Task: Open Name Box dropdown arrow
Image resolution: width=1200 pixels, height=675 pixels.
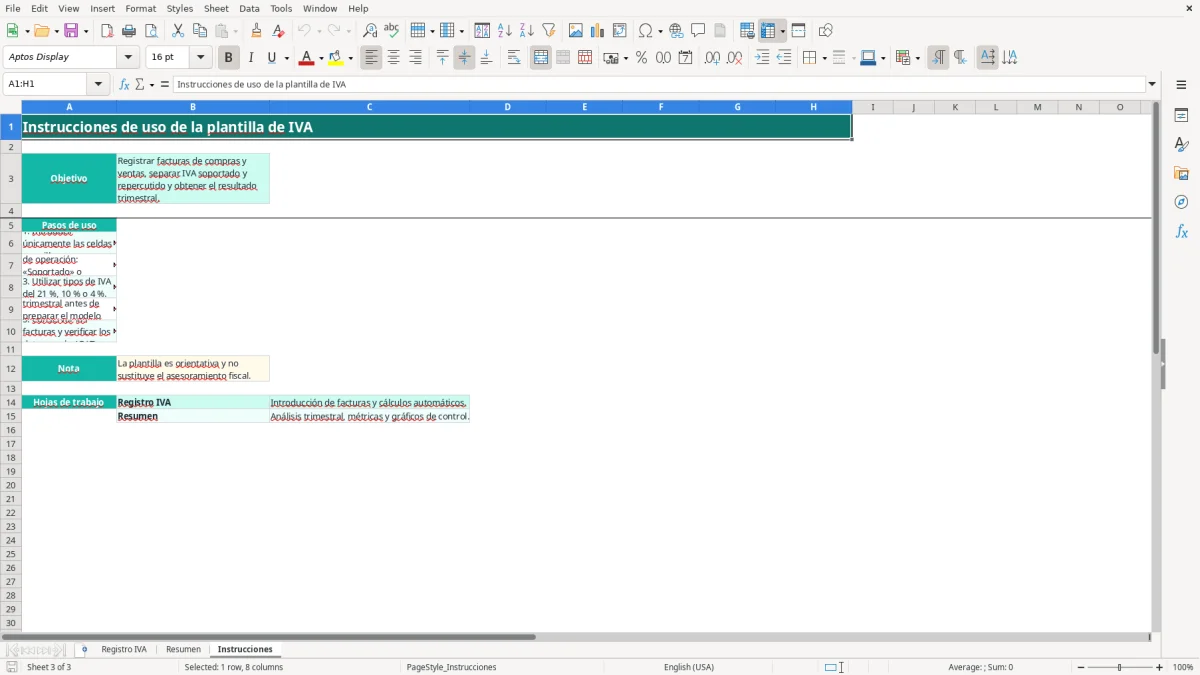Action: coord(99,85)
